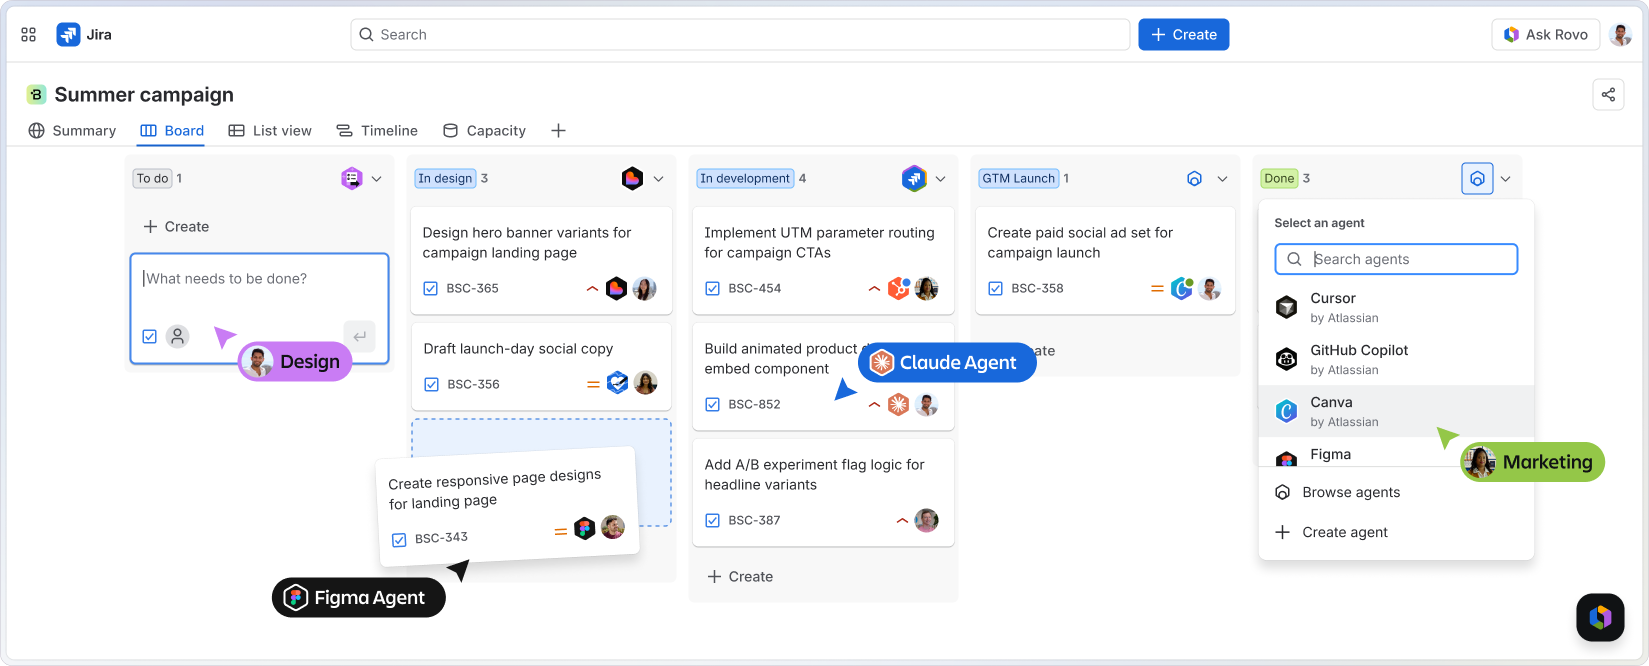
Task: Click the In development column agent icon
Action: 914,178
